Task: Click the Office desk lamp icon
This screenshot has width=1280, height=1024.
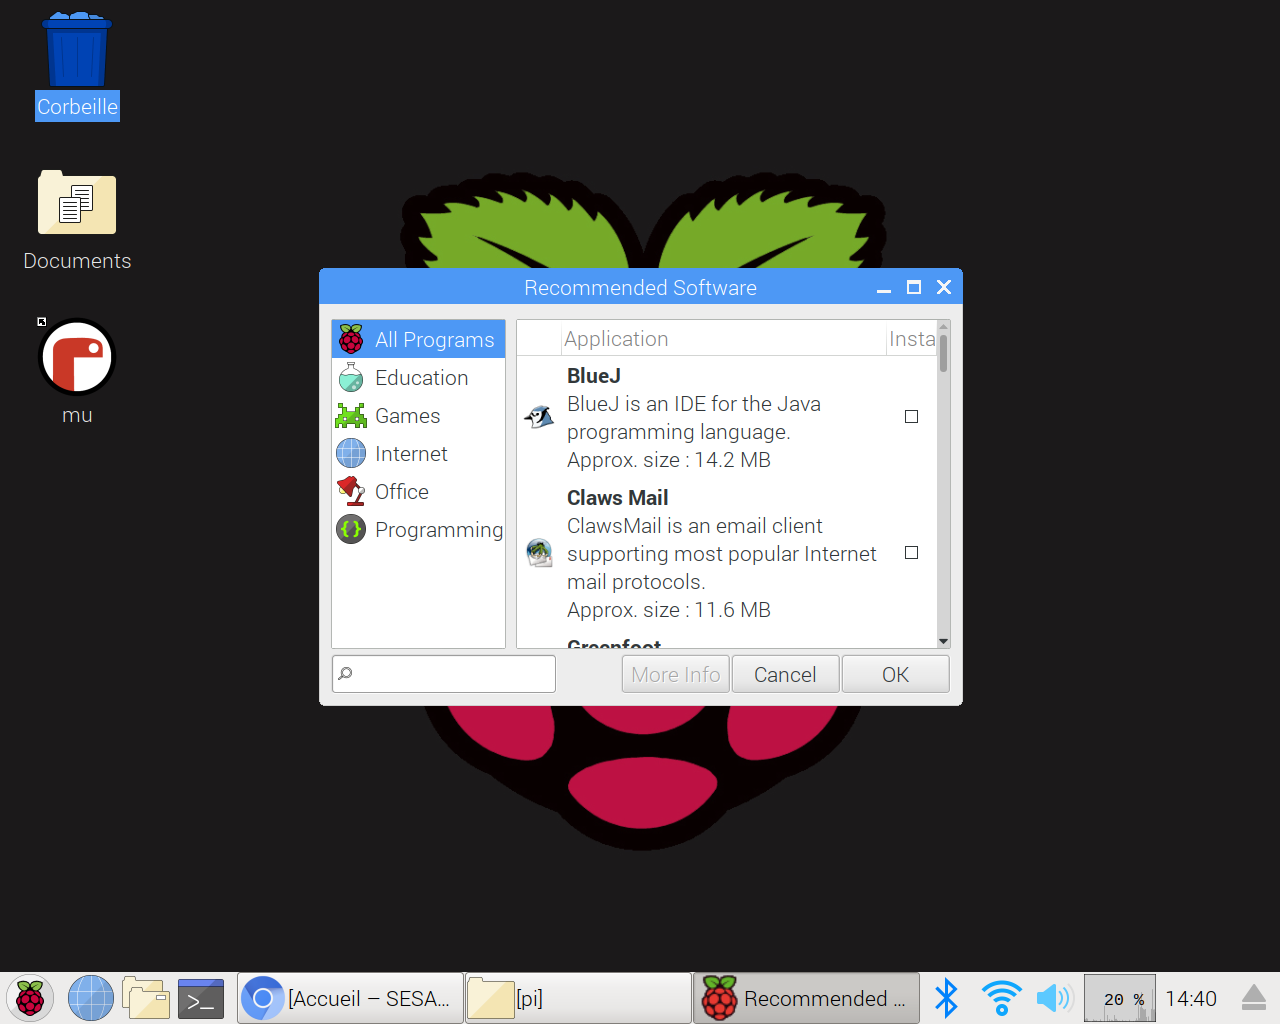Action: click(351, 491)
